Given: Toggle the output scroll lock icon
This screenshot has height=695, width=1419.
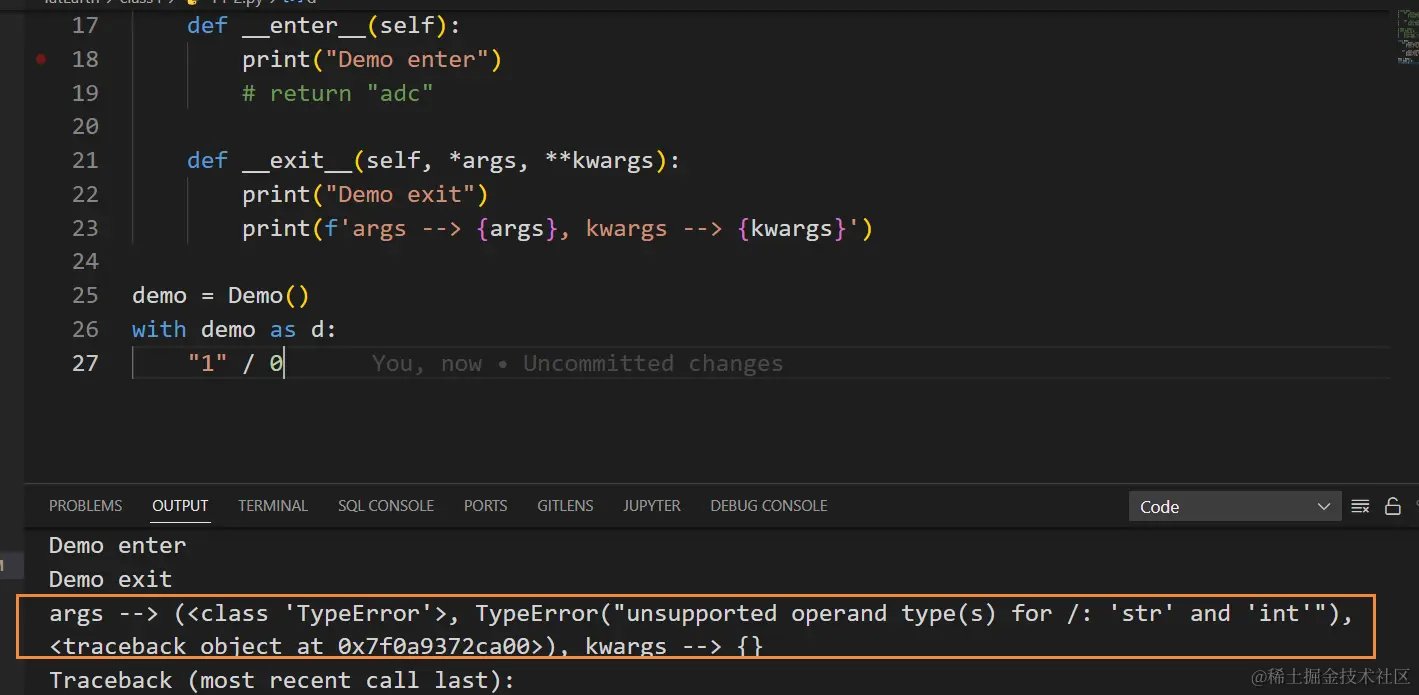Looking at the screenshot, I should coord(1392,506).
